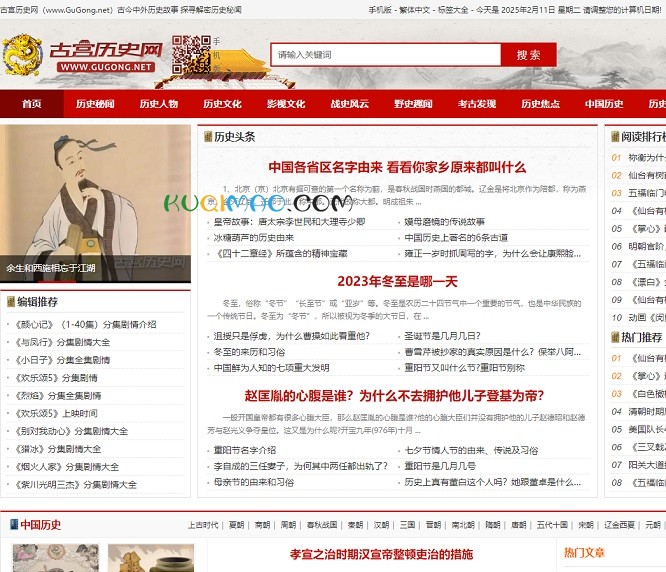Open 《欢乐颂5》上映时间

pyautogui.click(x=56, y=413)
